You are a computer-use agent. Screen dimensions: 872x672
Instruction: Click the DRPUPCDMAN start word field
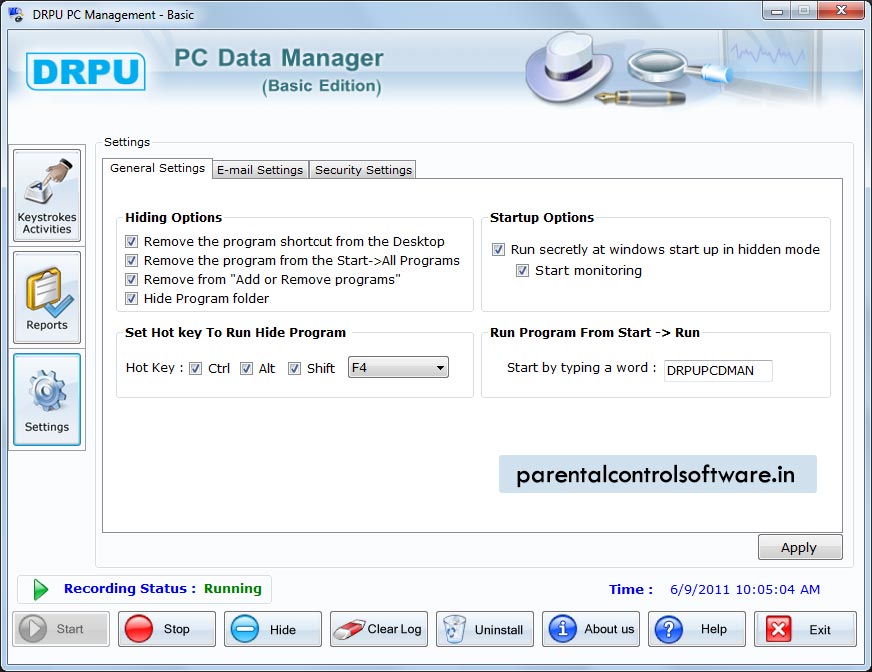click(x=718, y=370)
